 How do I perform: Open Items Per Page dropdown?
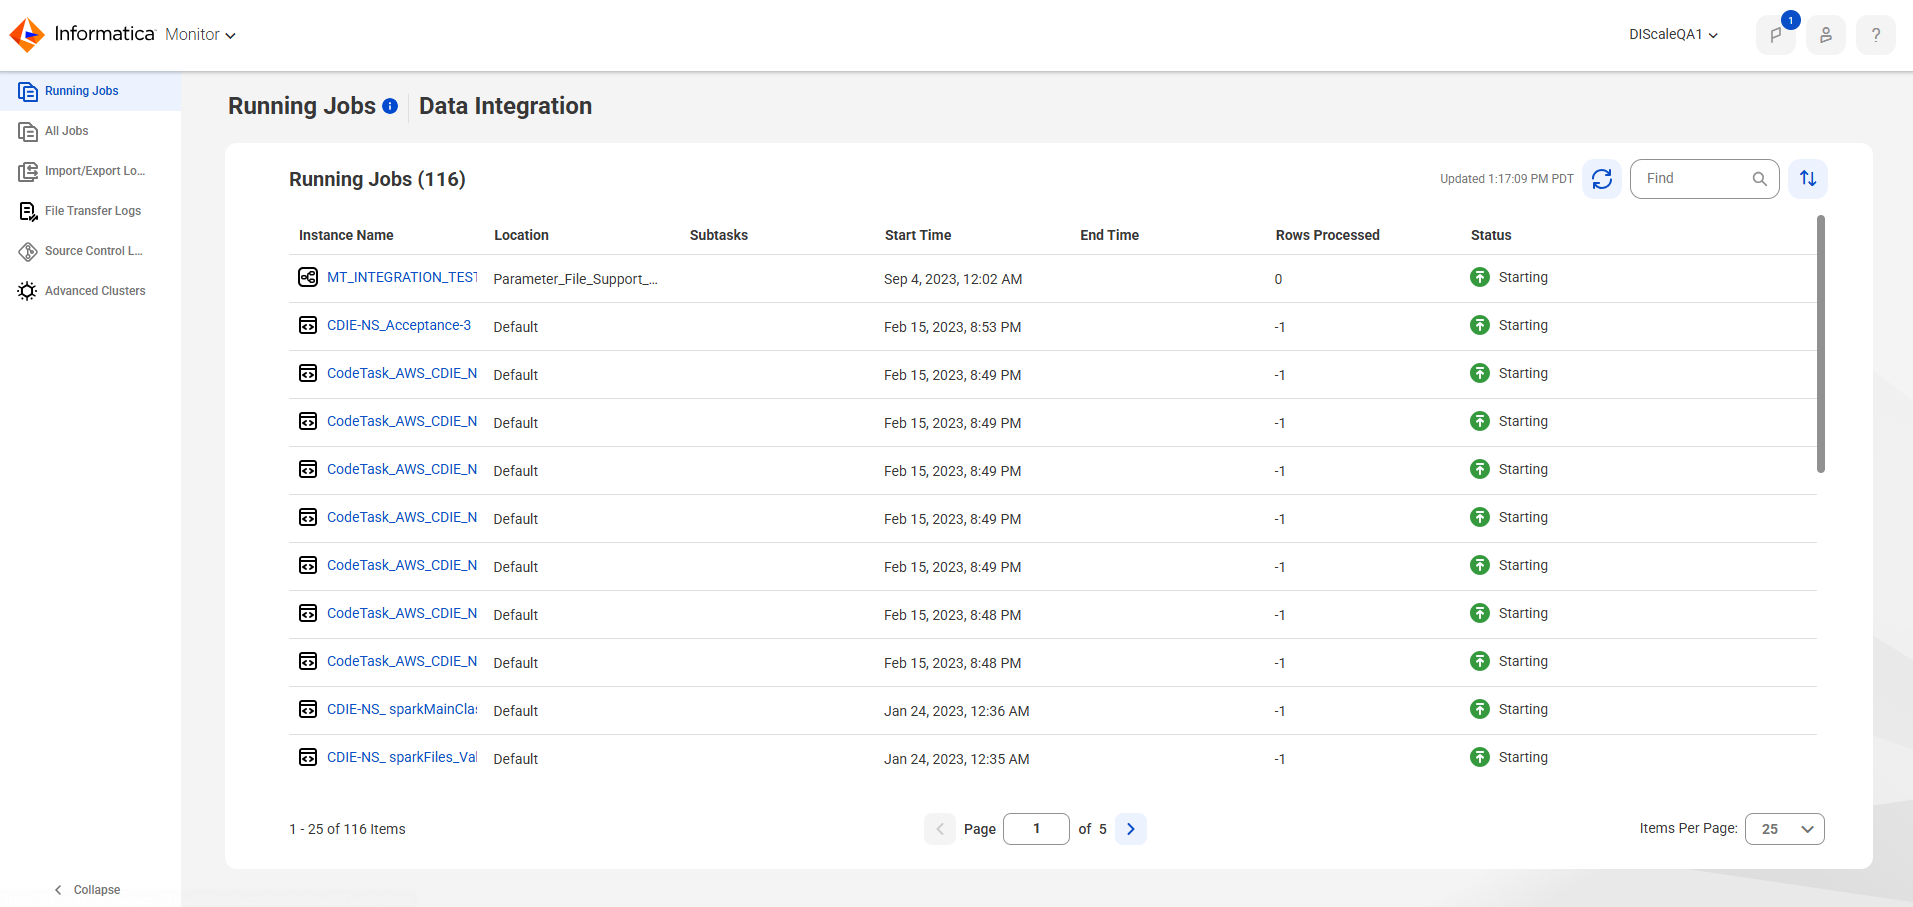[x=1785, y=829]
